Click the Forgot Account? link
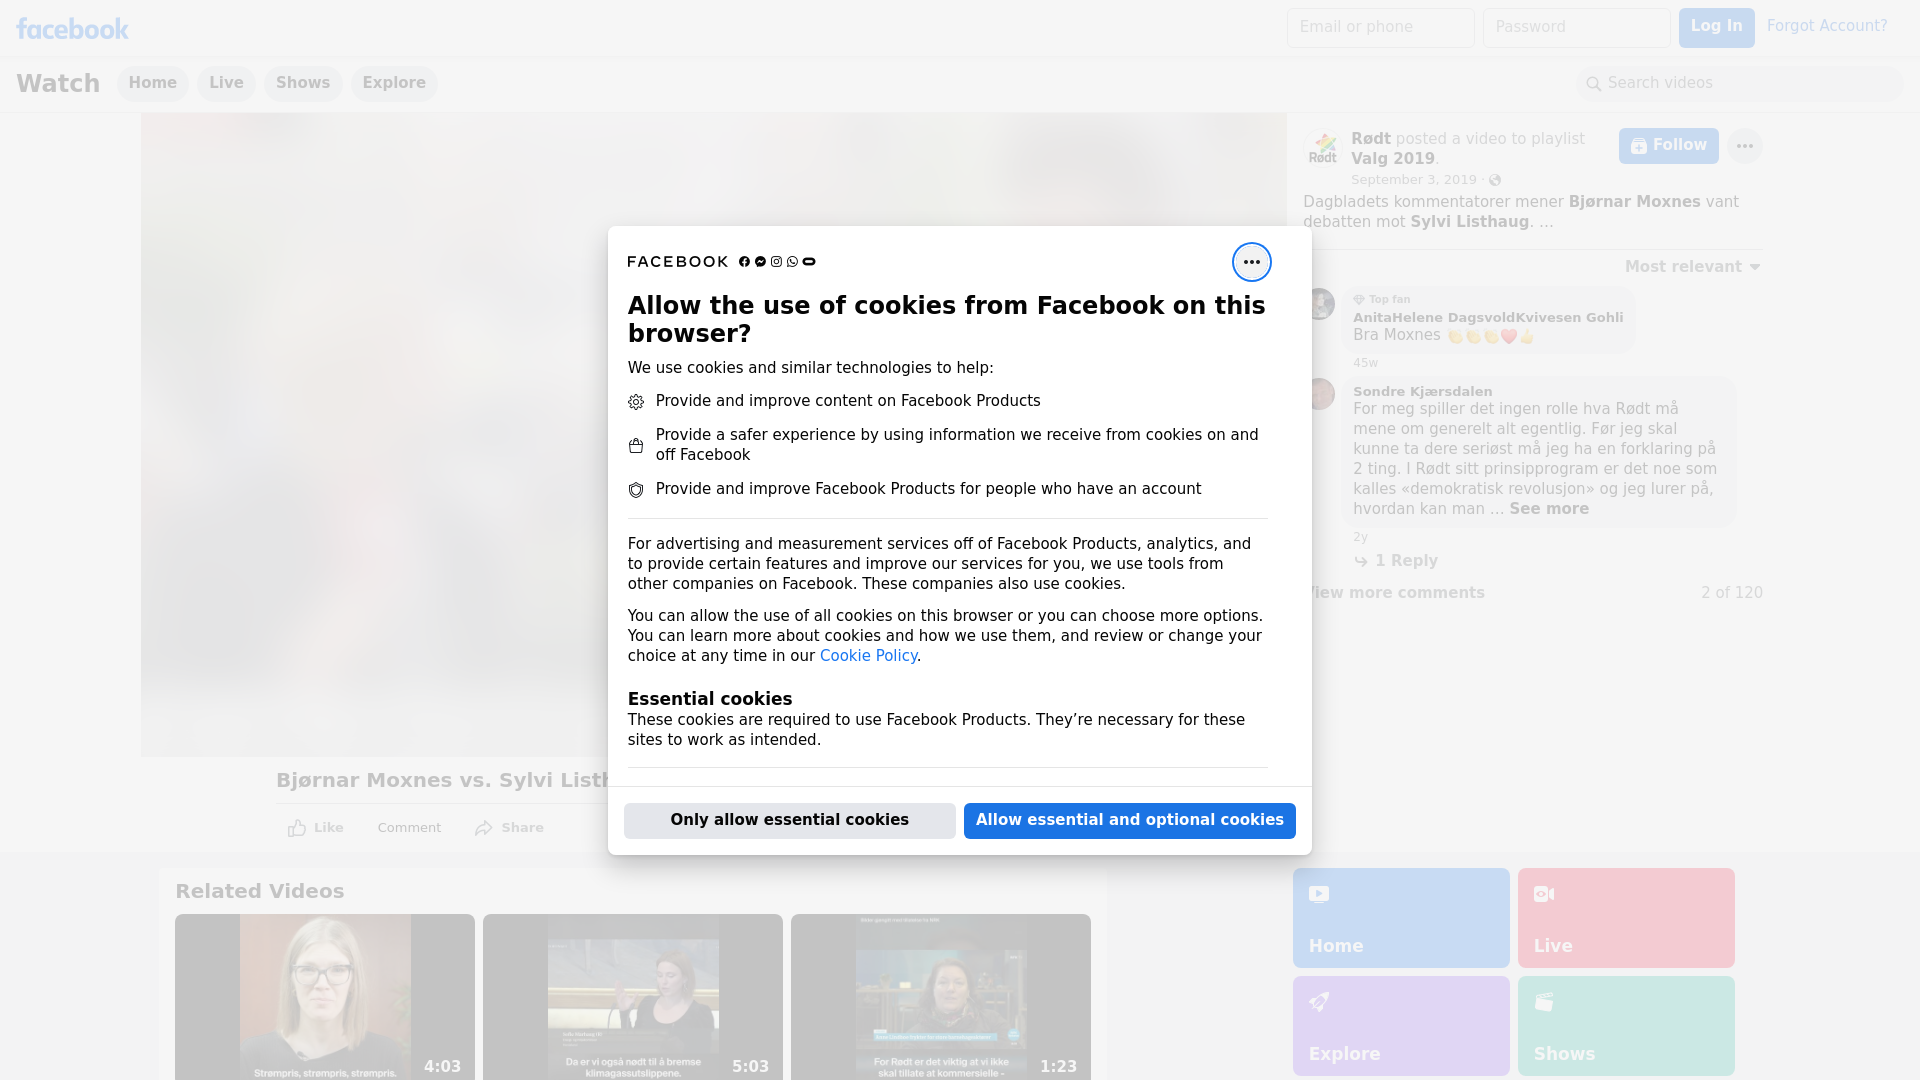Screen dimensions: 1920x1080 point(1827,26)
